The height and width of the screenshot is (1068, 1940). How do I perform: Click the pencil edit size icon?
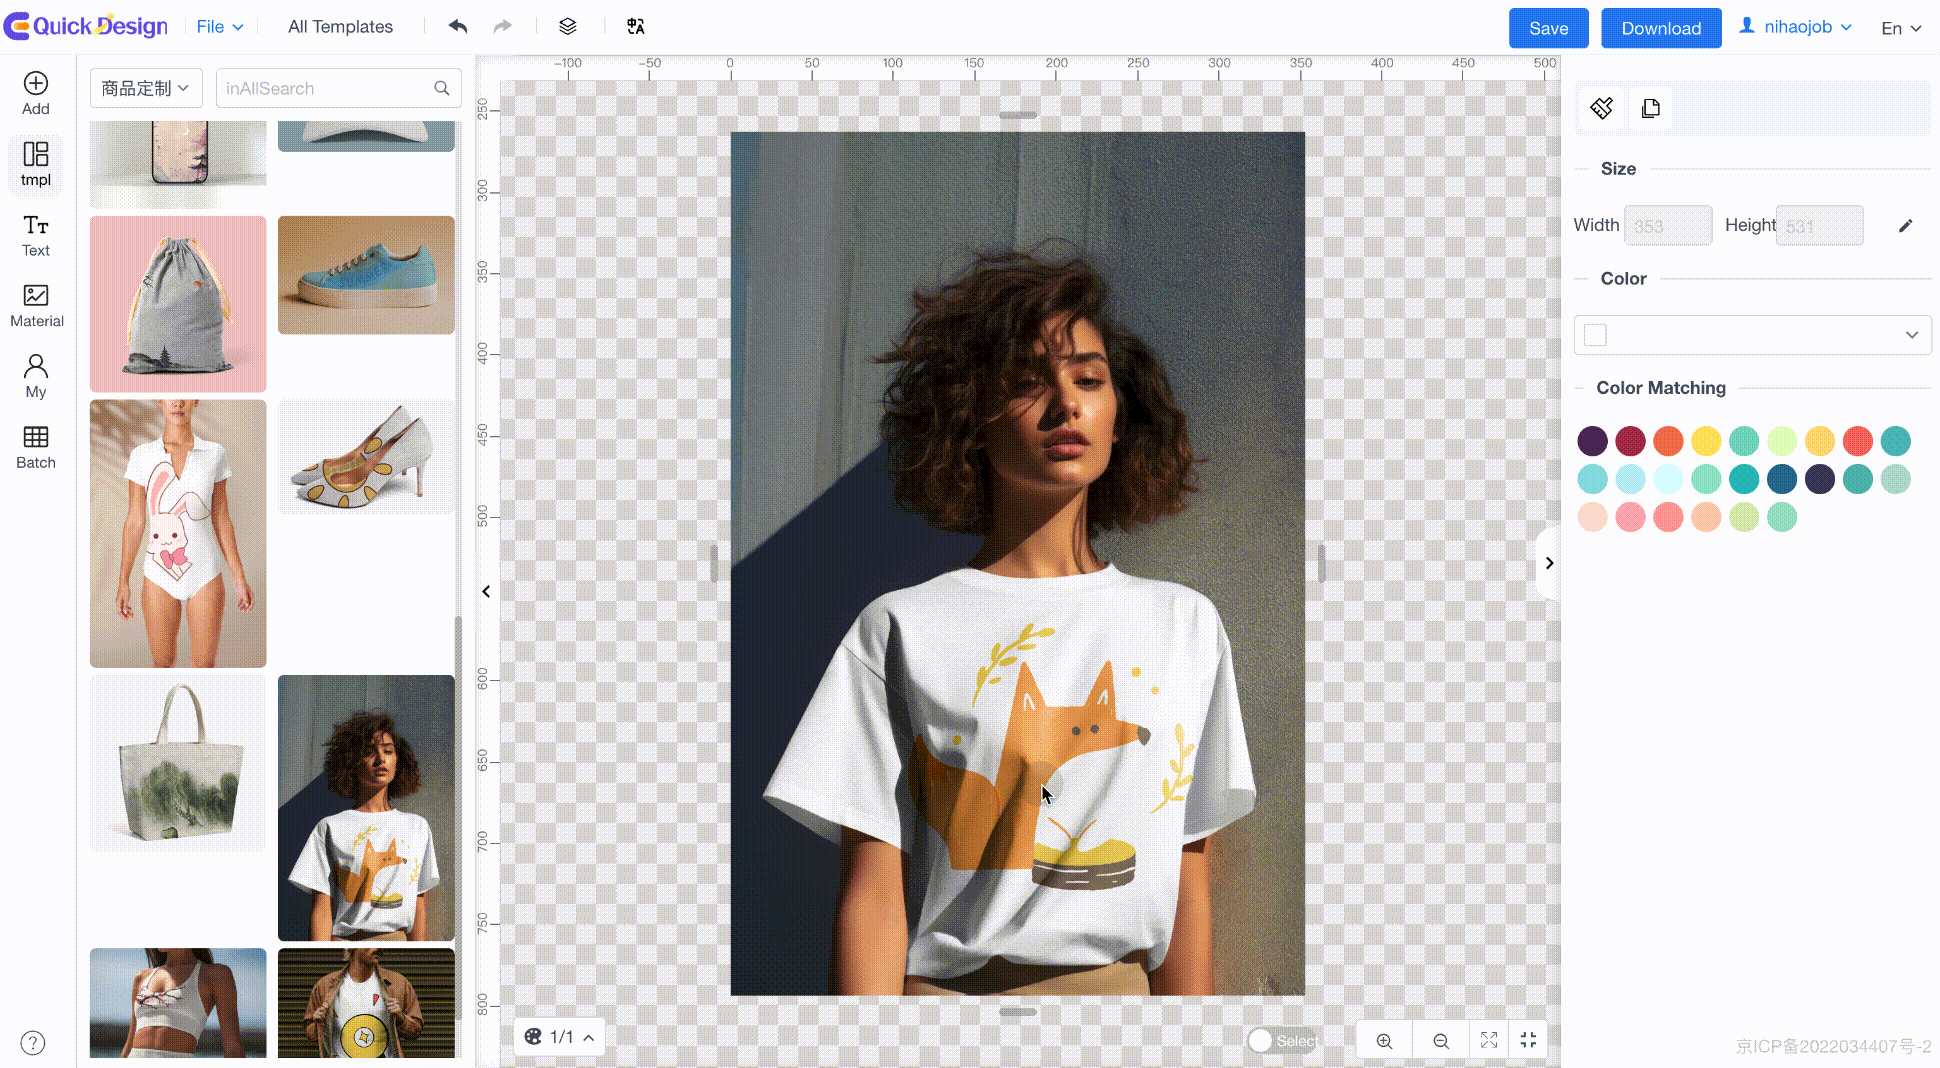pos(1906,226)
